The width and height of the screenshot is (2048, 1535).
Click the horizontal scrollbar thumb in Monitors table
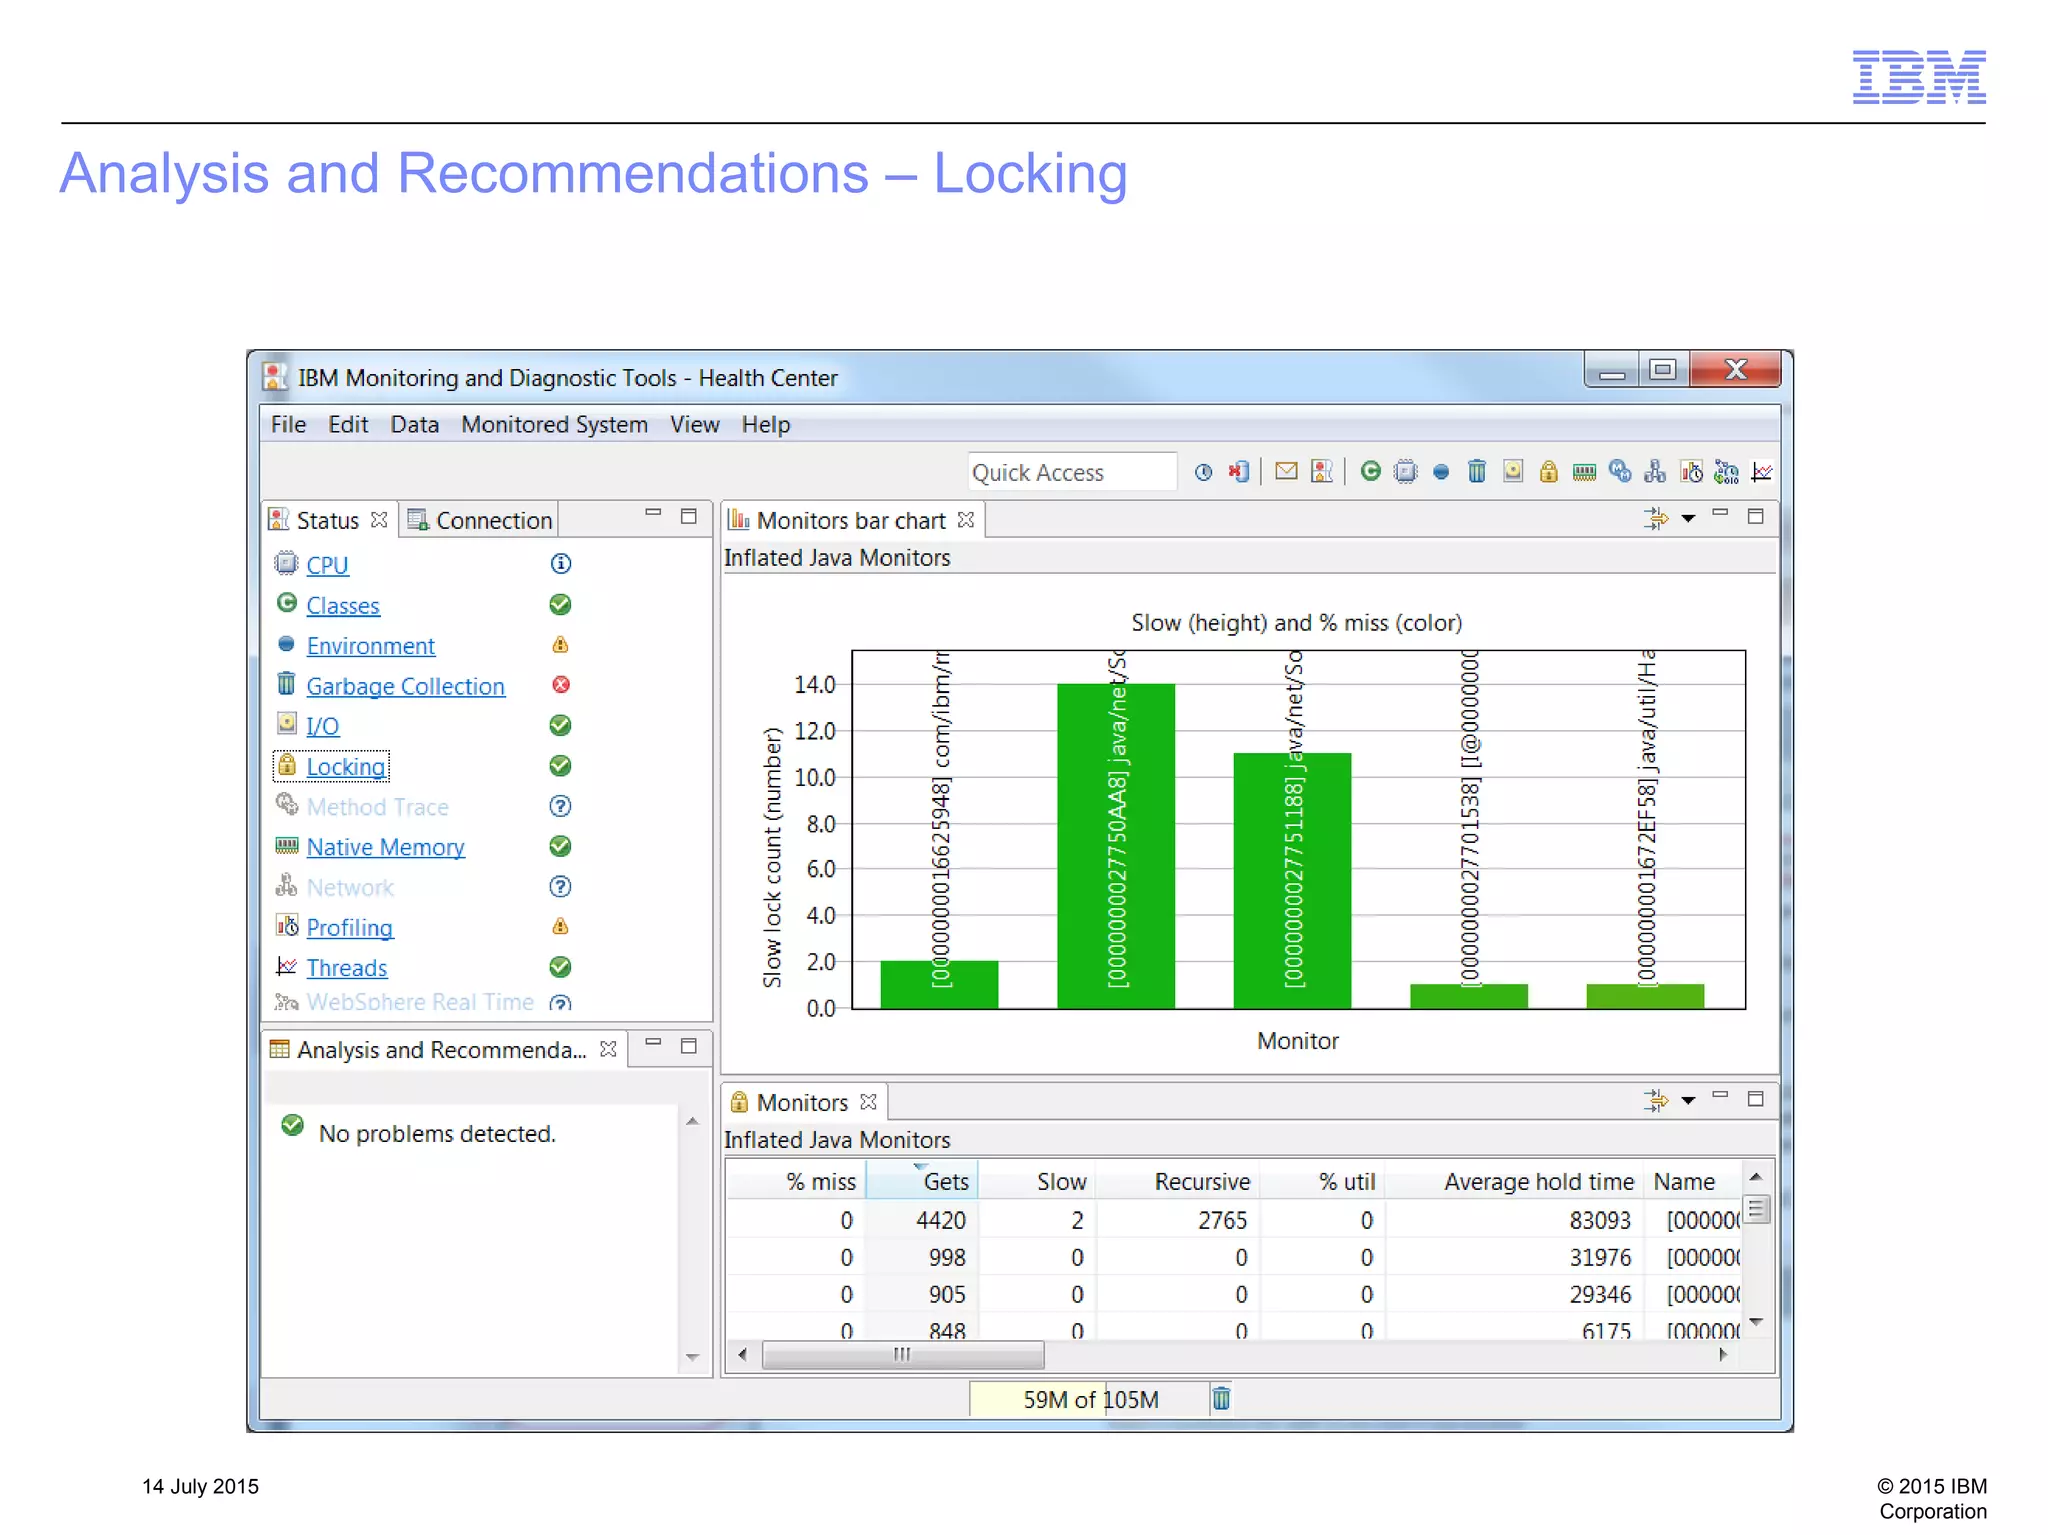tap(903, 1355)
